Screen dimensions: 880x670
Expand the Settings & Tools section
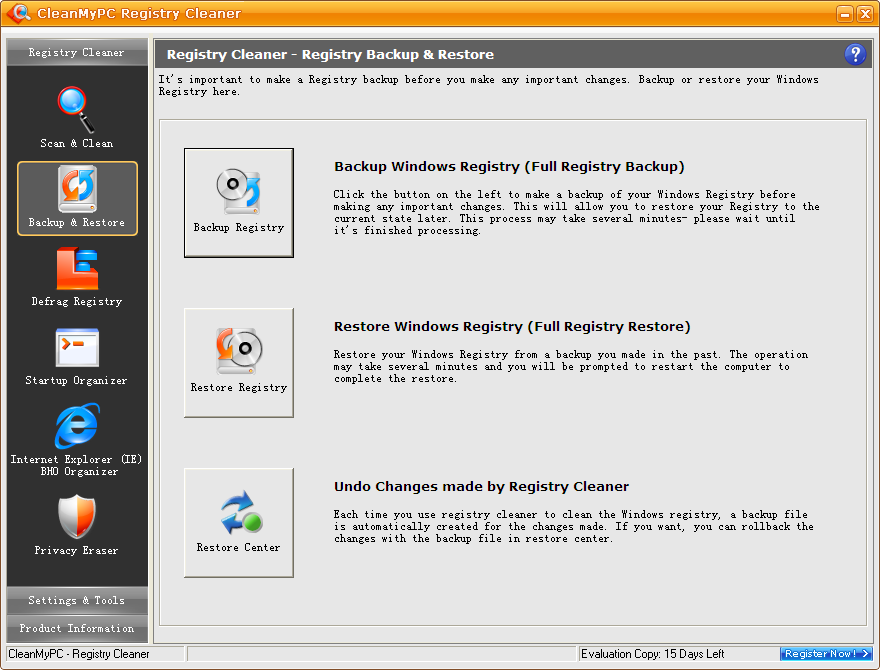click(x=77, y=600)
